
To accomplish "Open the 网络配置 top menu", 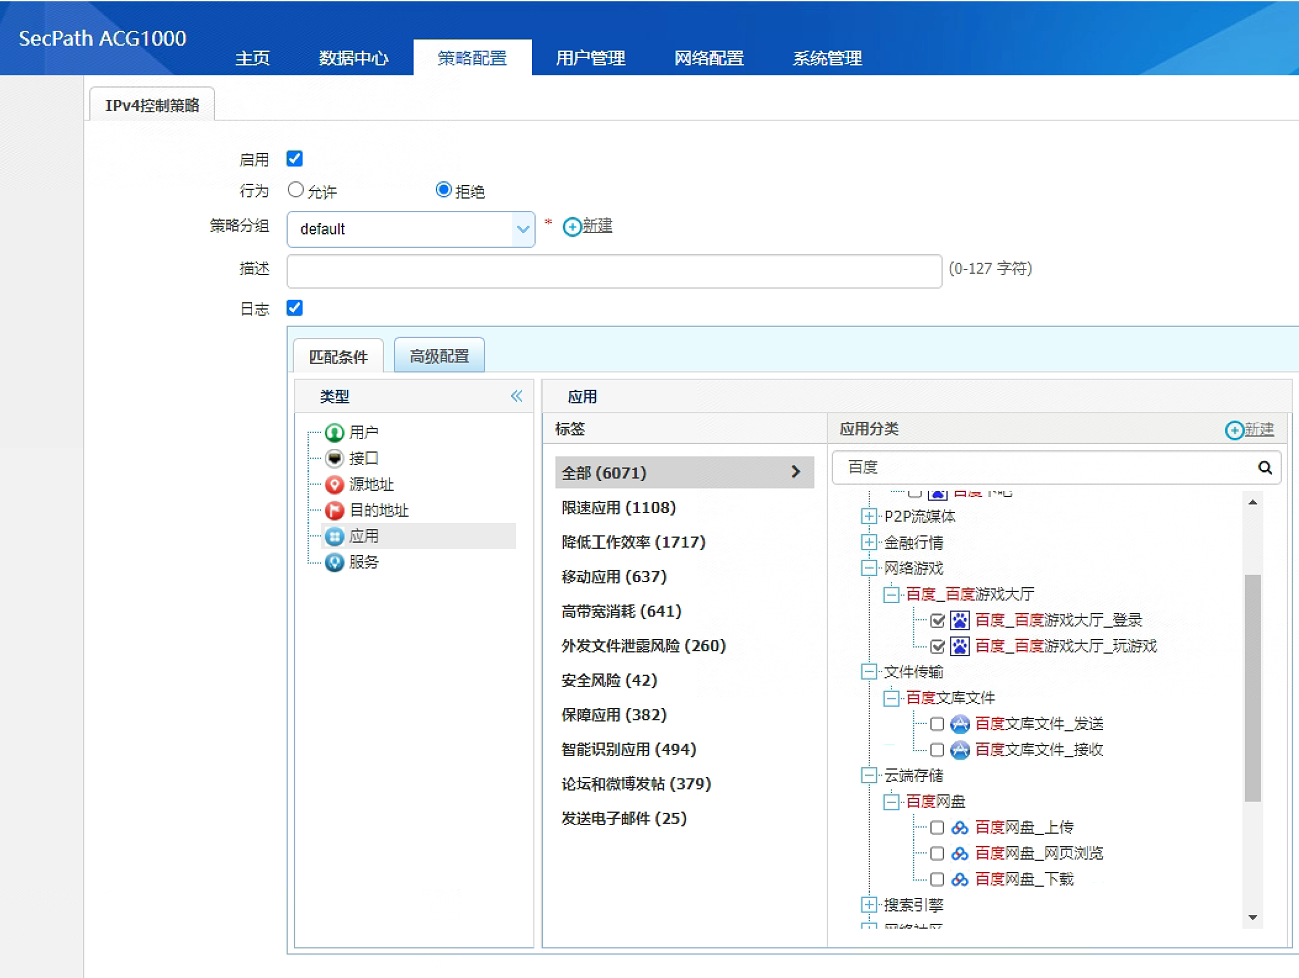I will click(709, 58).
